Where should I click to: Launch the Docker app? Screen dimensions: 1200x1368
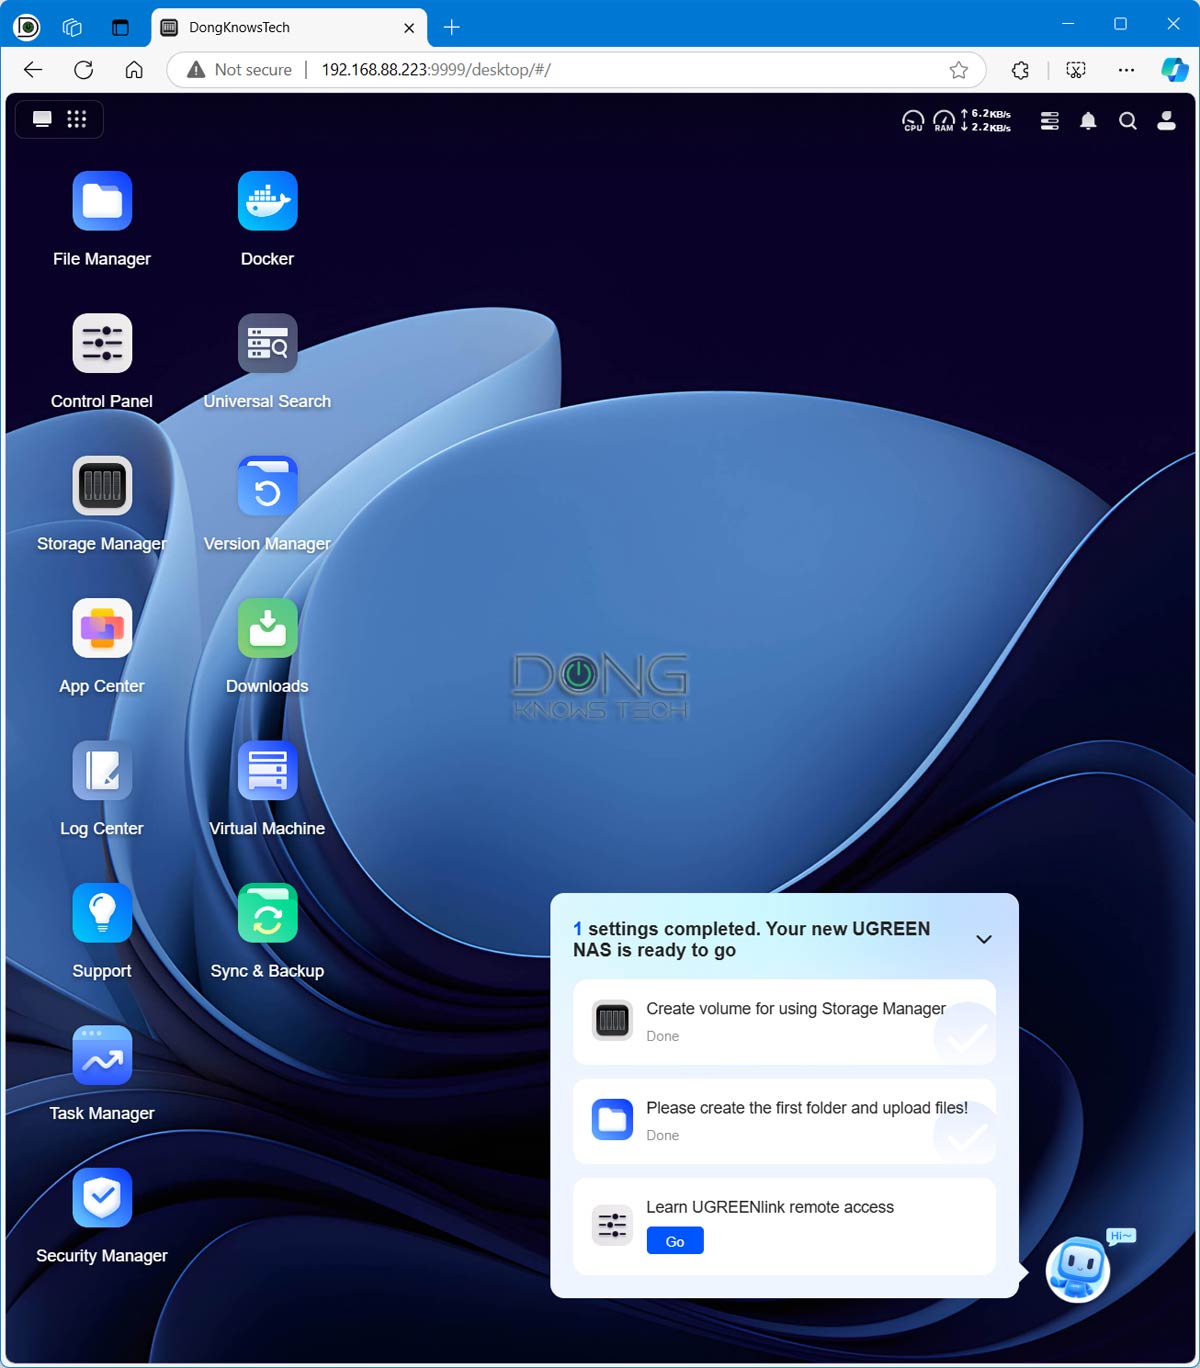[x=267, y=201]
